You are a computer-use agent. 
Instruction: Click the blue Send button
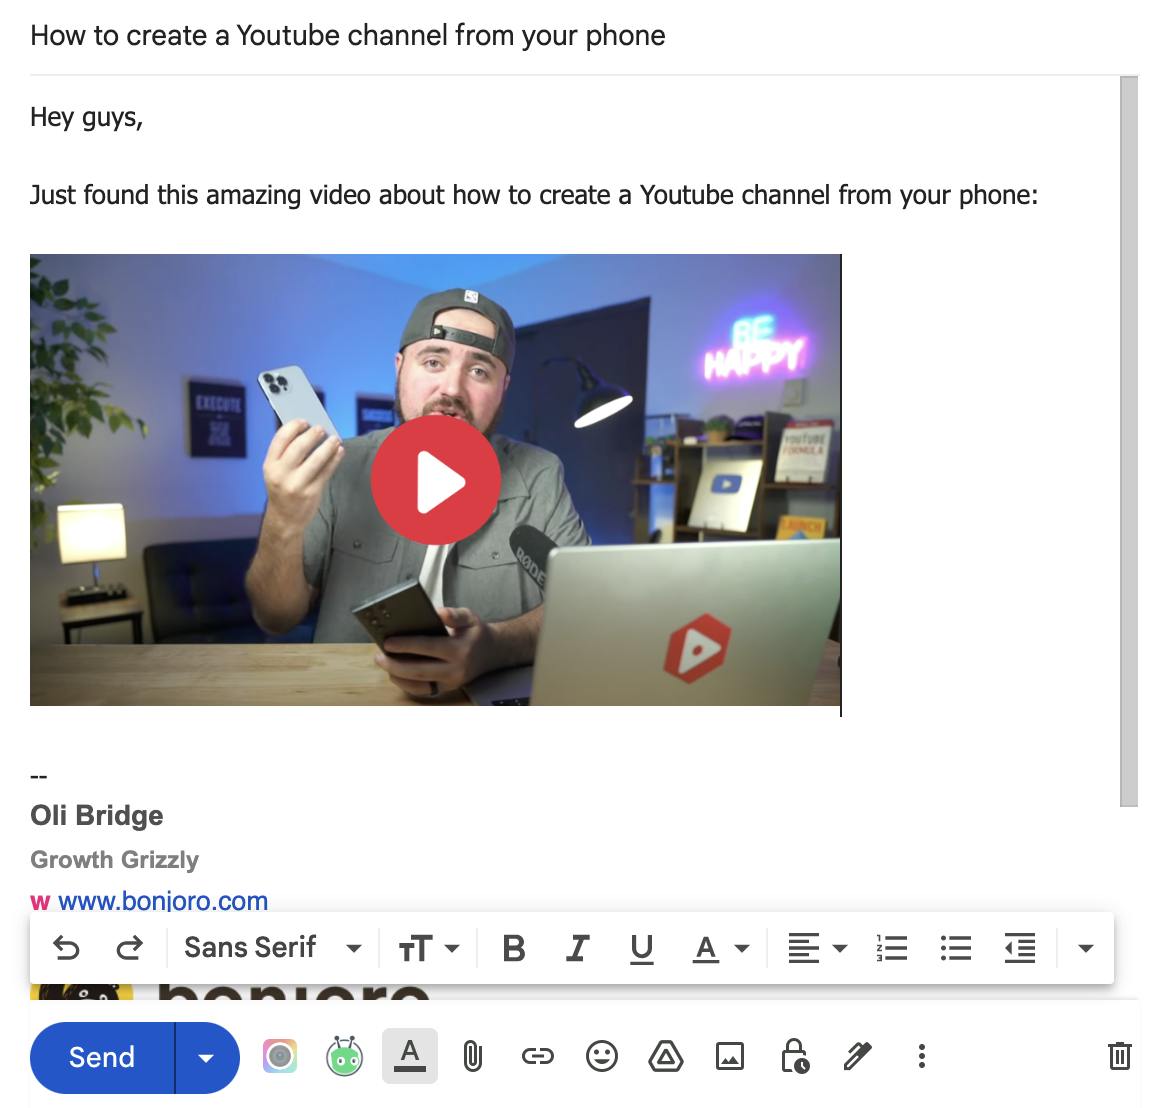click(102, 1057)
